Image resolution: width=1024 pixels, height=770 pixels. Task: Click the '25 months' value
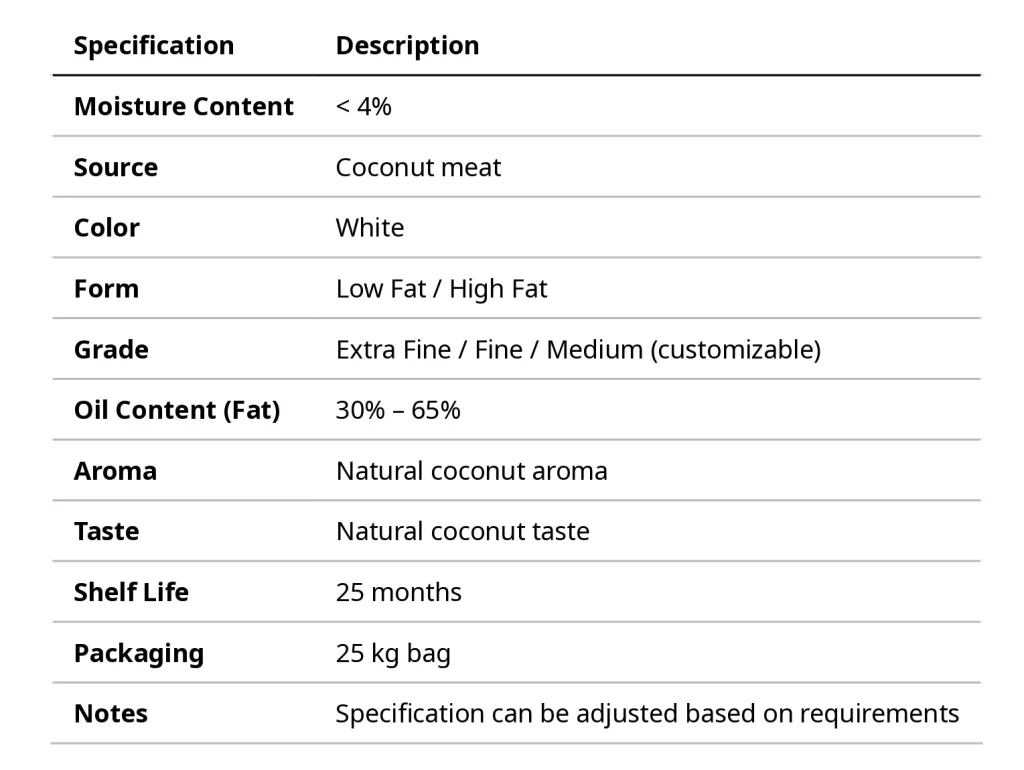pos(398,592)
